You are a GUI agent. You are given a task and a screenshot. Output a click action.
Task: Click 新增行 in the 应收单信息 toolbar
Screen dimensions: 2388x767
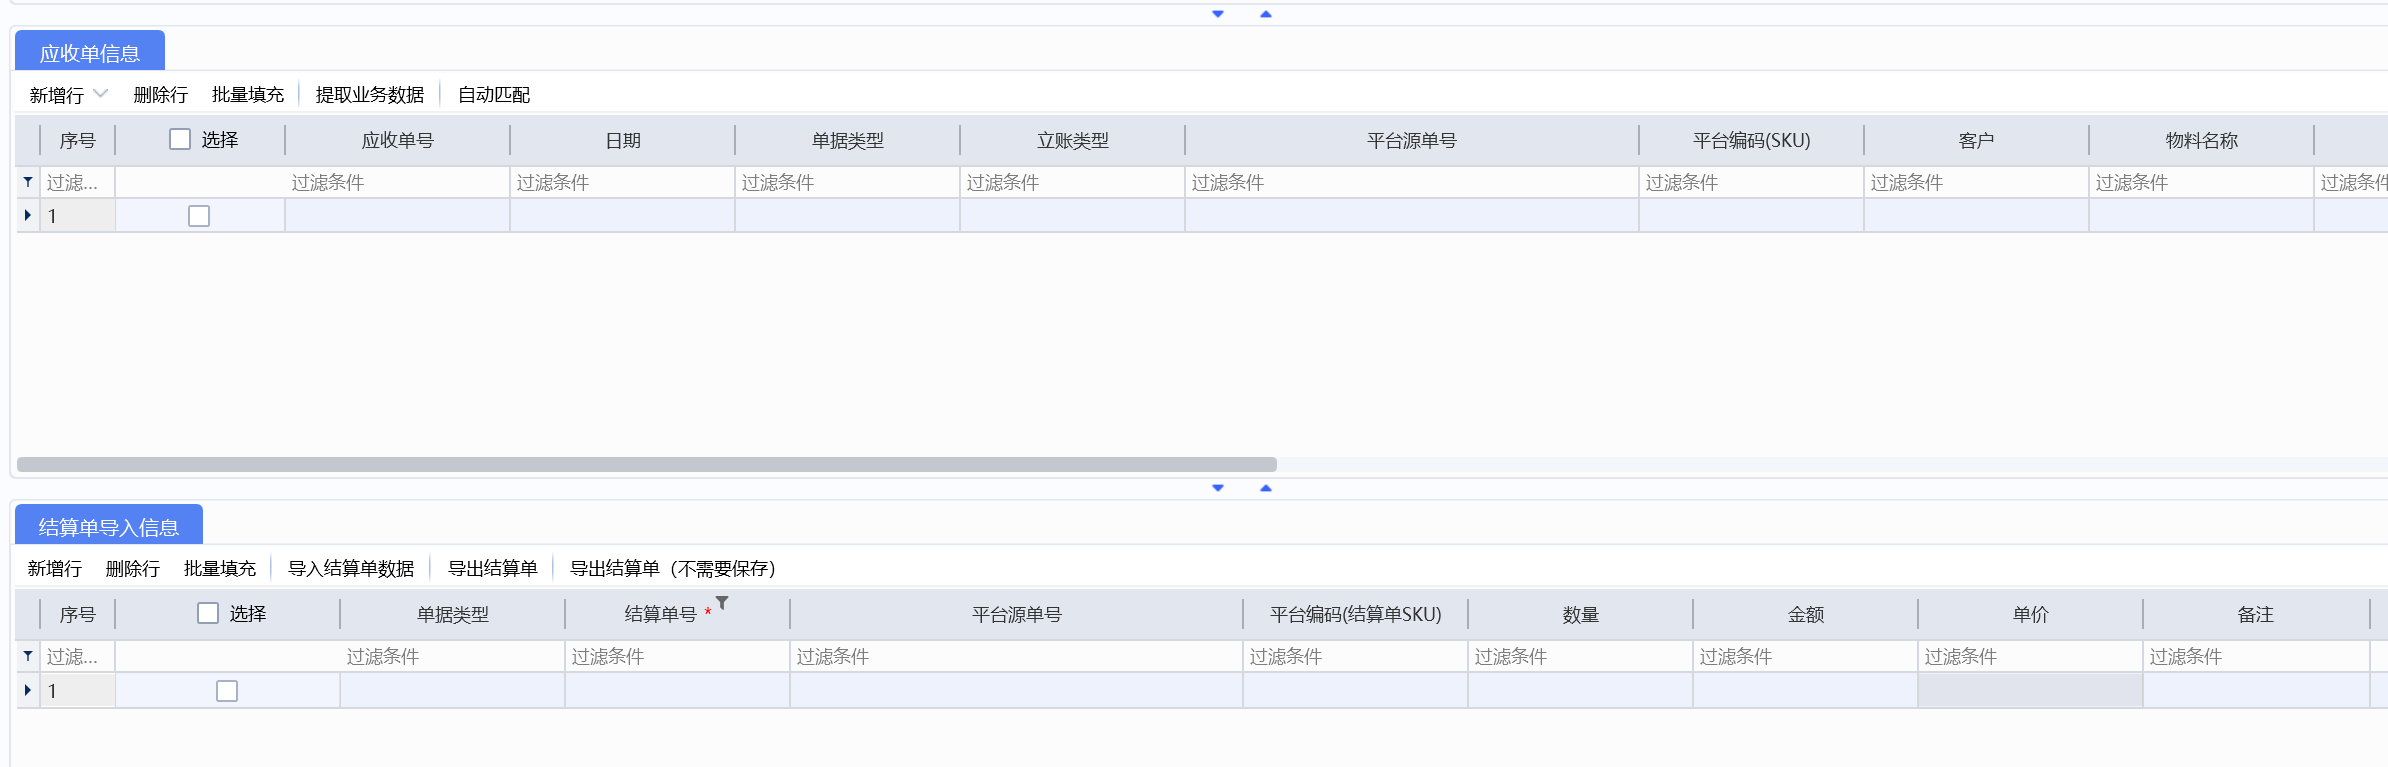tap(56, 95)
